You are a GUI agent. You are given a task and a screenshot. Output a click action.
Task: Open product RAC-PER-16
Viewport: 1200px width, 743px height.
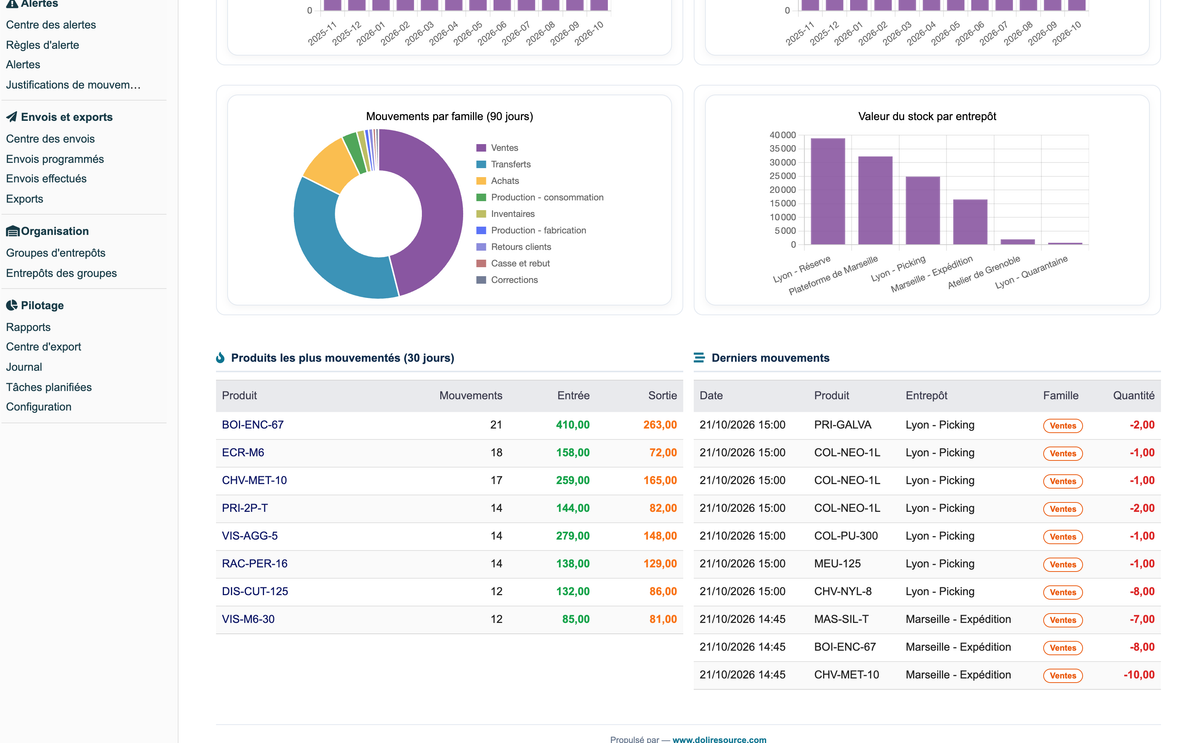[255, 564]
